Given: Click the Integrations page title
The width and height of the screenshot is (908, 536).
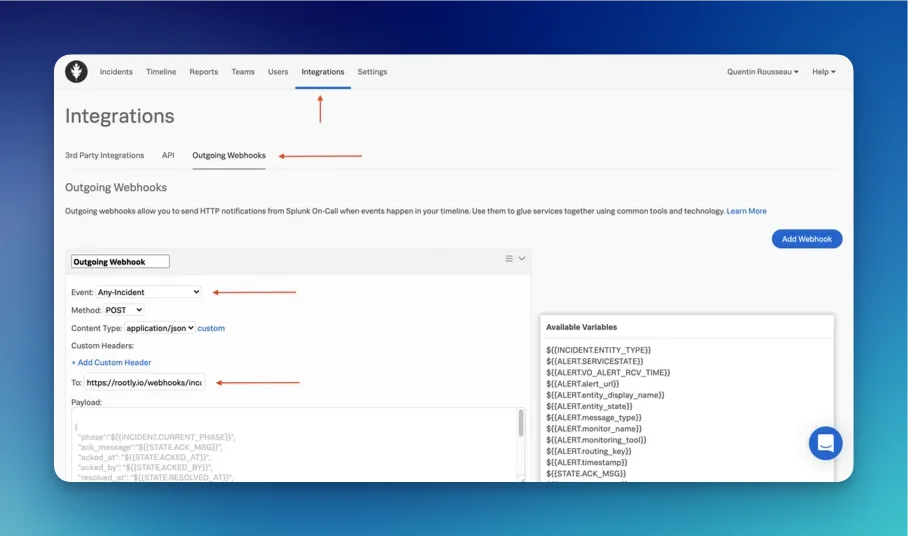Looking at the screenshot, I should 119,116.
